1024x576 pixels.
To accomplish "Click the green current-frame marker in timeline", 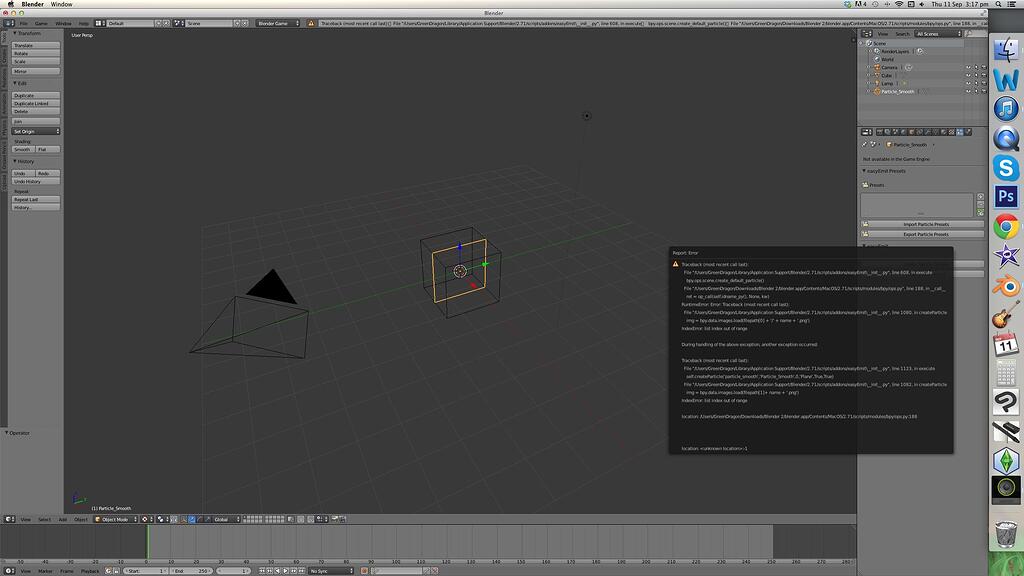I will pos(148,541).
